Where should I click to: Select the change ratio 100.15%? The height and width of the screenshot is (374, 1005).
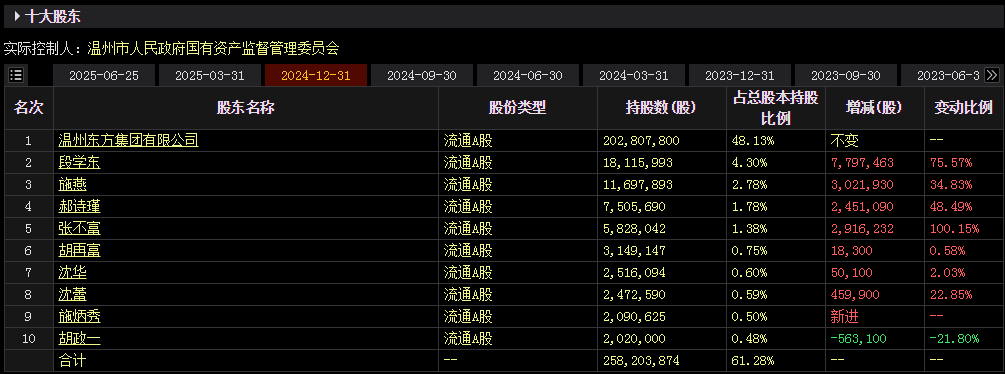pyautogui.click(x=954, y=229)
